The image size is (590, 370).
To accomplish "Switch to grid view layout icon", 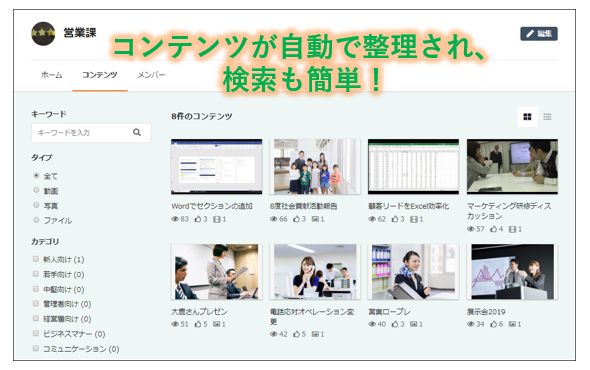I will point(527,117).
